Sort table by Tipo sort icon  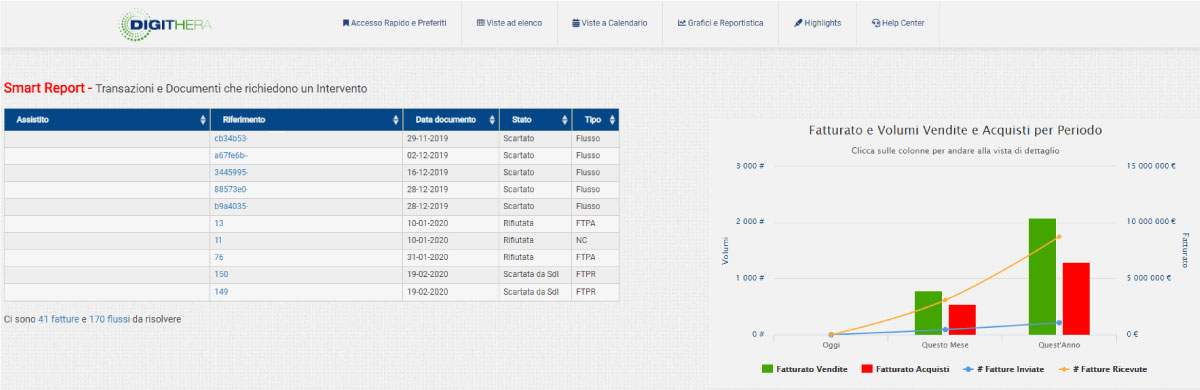[x=612, y=120]
